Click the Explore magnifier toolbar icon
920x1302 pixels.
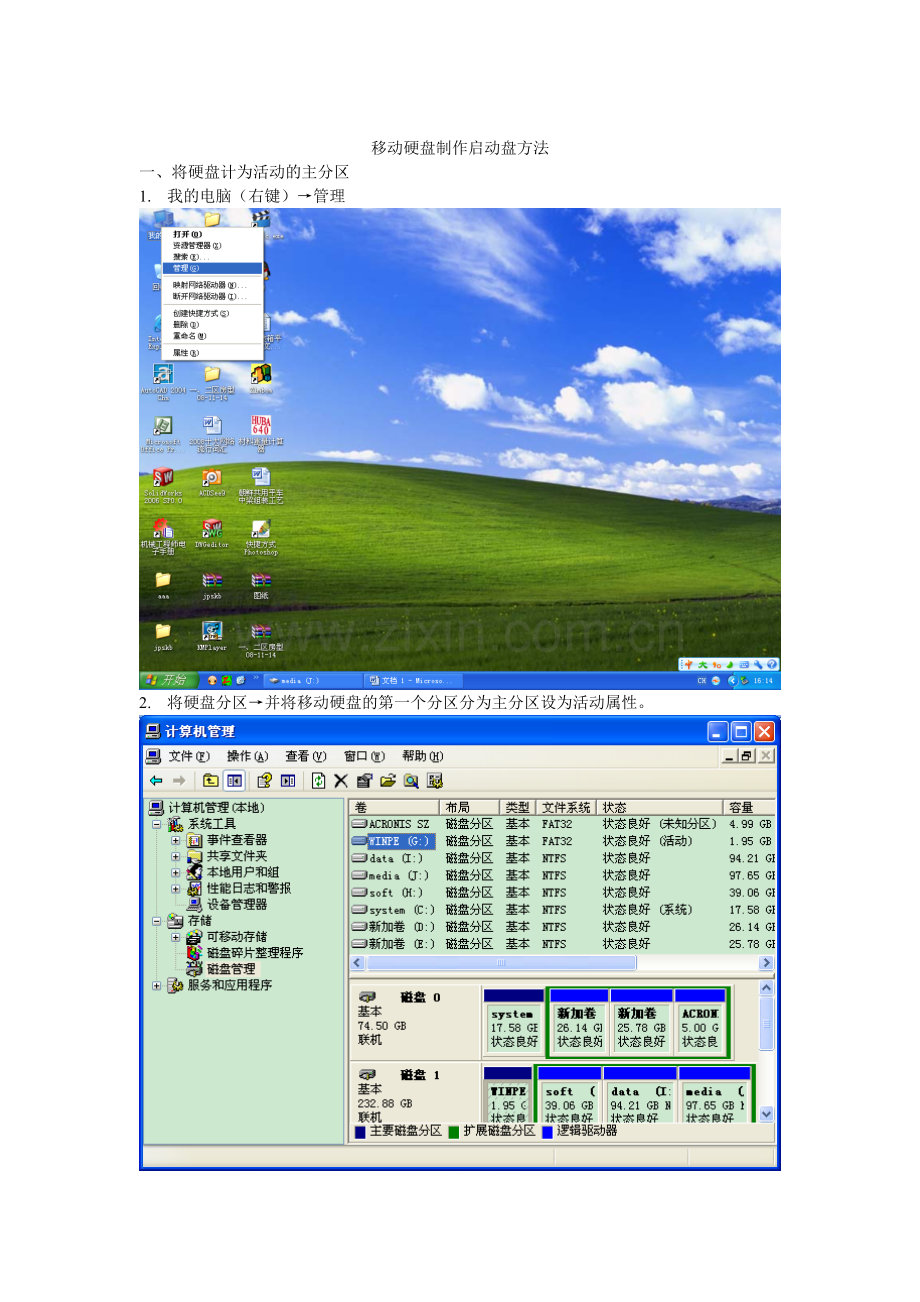410,781
